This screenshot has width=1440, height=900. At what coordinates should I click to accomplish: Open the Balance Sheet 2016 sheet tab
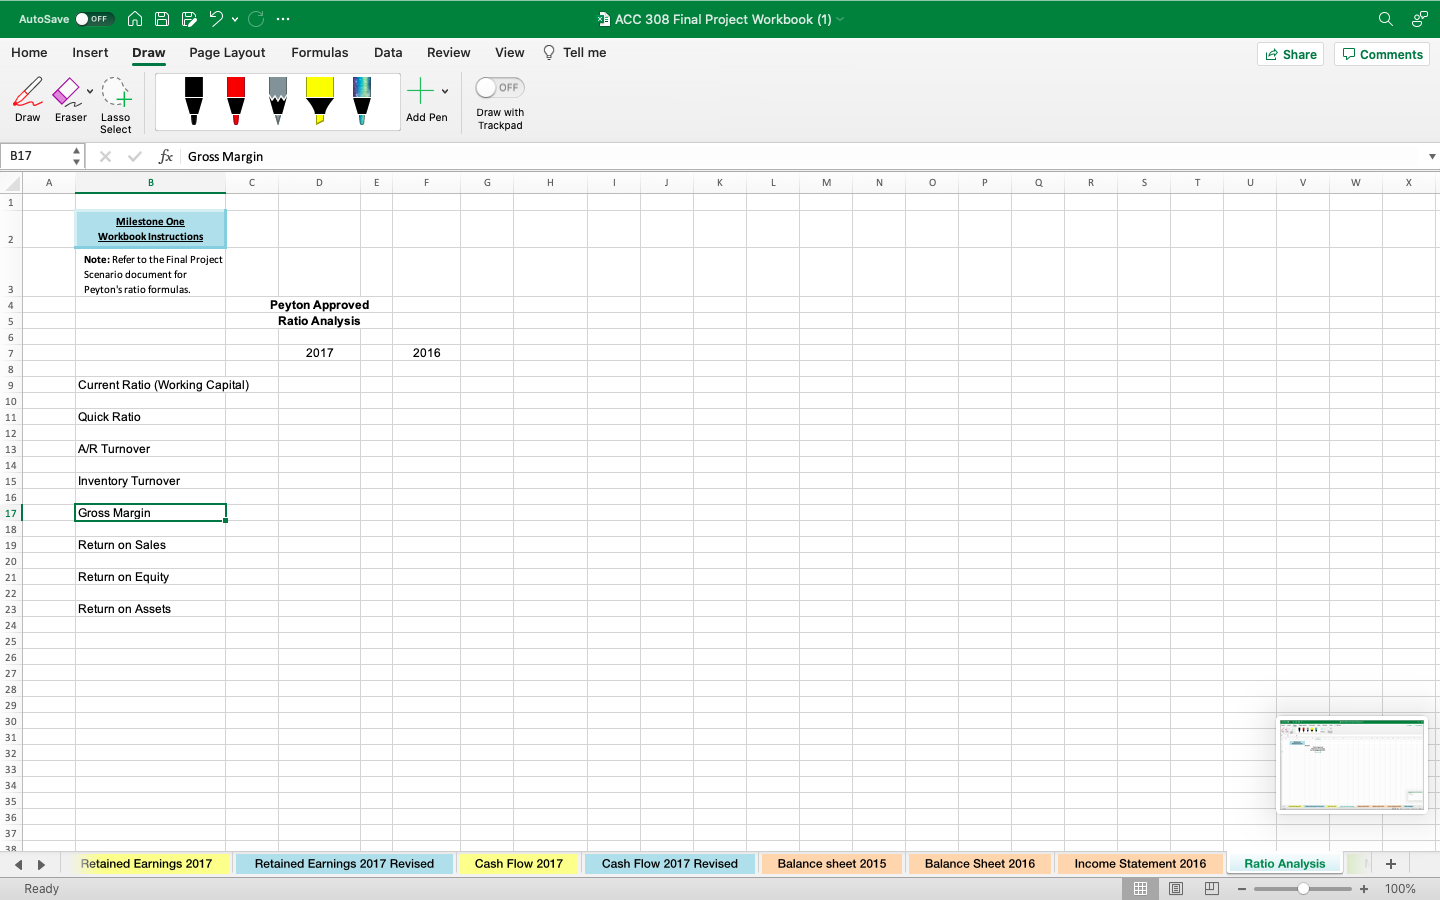click(x=980, y=864)
